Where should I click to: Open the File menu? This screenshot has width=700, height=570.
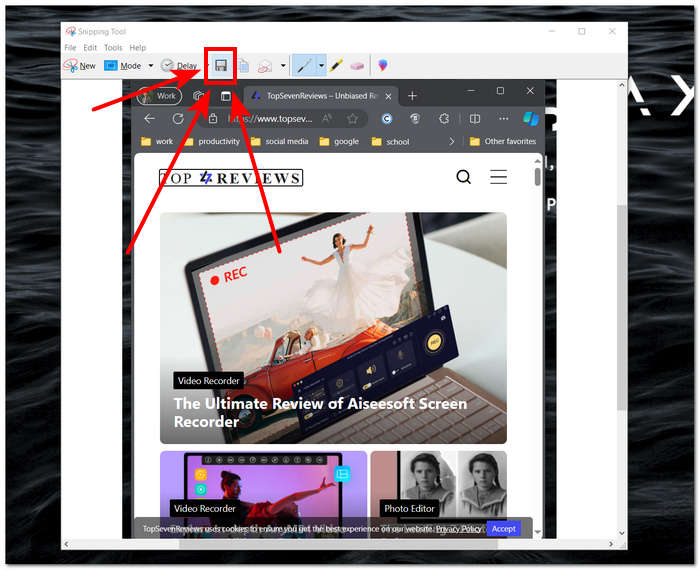pos(70,47)
